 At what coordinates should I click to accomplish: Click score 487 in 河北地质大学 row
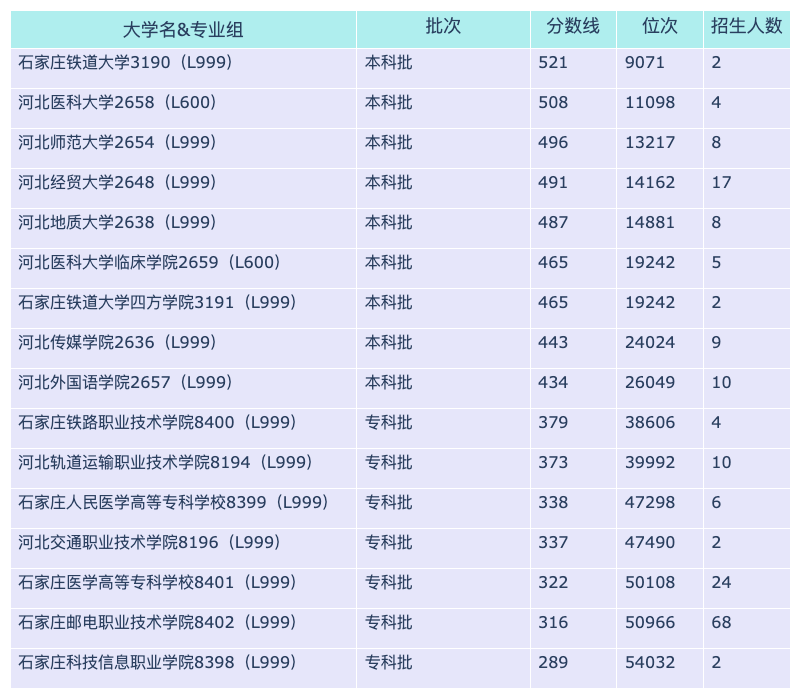coord(553,222)
